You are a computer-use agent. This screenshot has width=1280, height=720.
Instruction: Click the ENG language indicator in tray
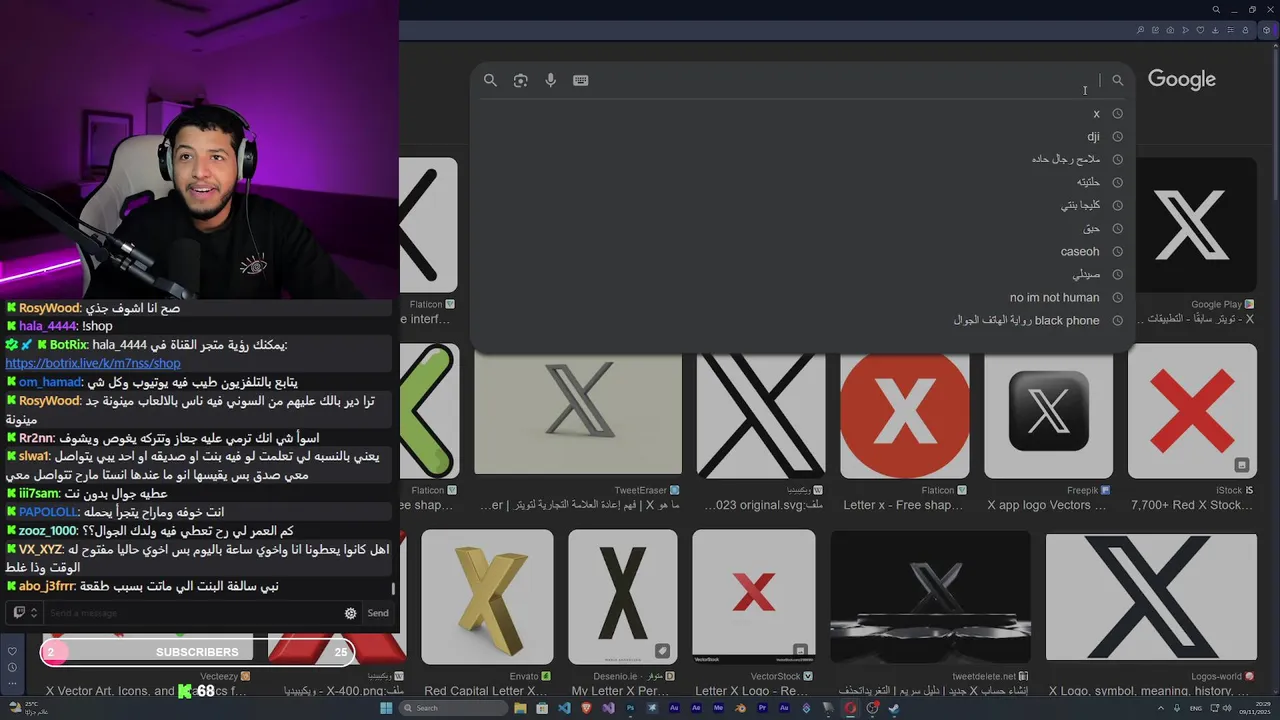(x=1196, y=708)
